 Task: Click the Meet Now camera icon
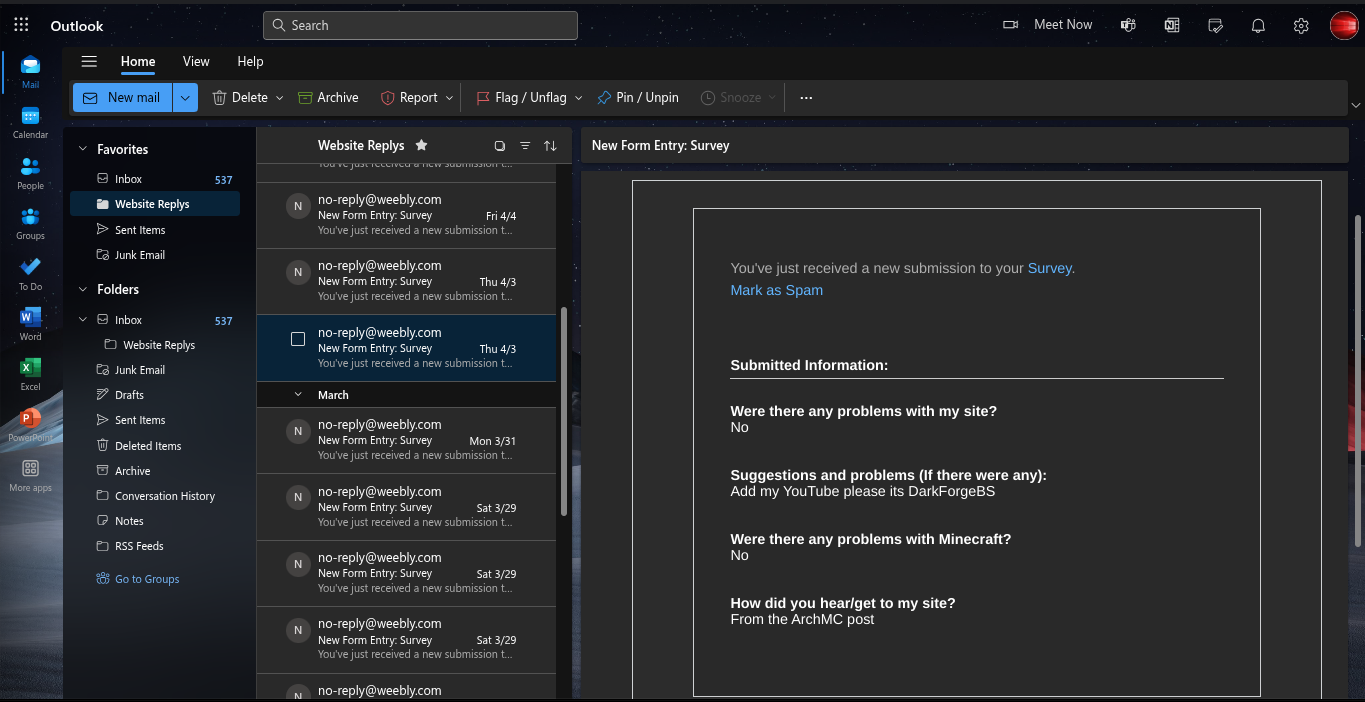(x=1010, y=25)
